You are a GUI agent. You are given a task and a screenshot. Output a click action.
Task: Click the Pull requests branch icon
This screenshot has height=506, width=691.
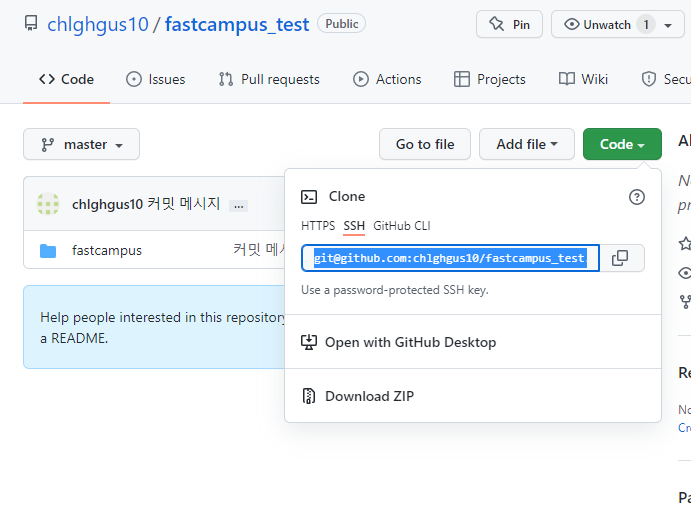click(226, 79)
